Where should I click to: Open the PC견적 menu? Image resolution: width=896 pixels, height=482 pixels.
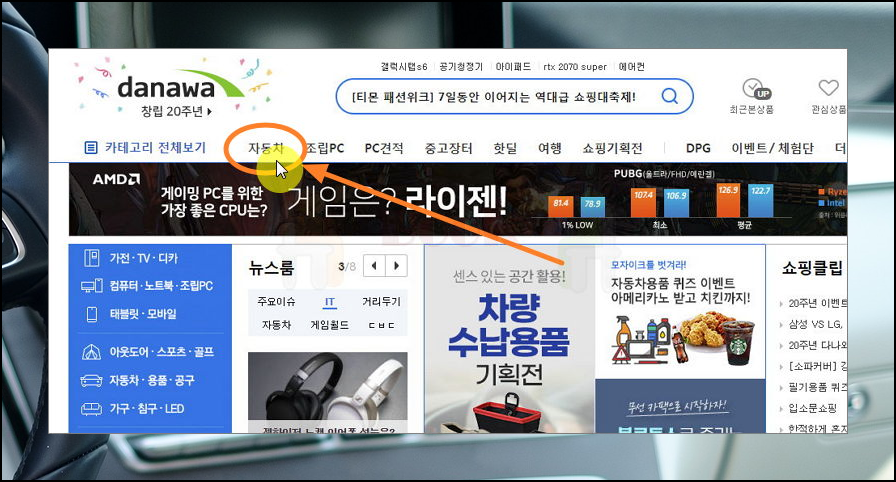tap(384, 148)
